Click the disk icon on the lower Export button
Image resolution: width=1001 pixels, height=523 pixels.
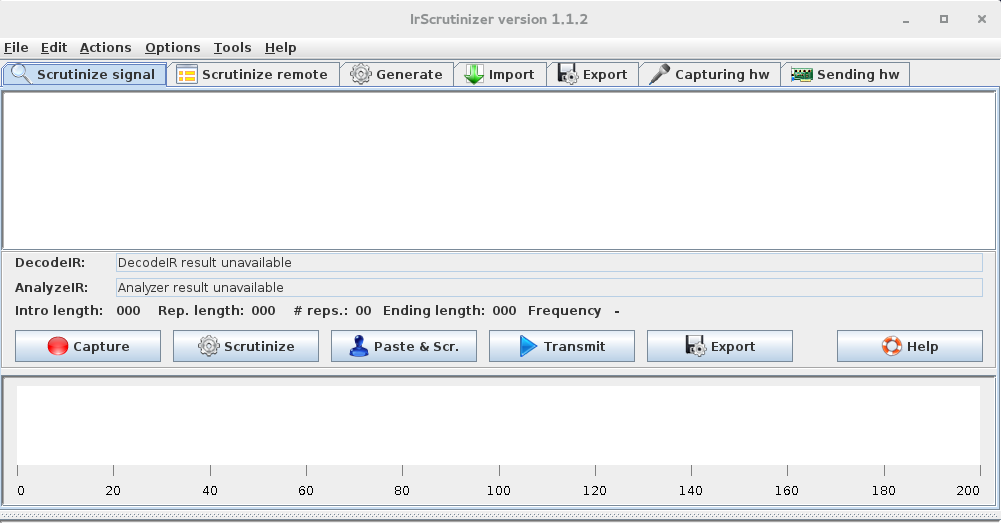[696, 346]
